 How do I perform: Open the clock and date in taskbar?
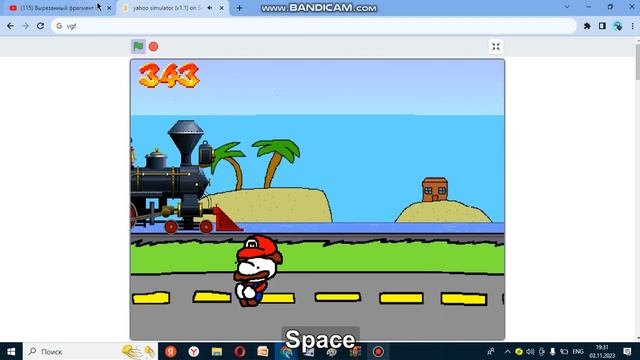(x=602, y=351)
